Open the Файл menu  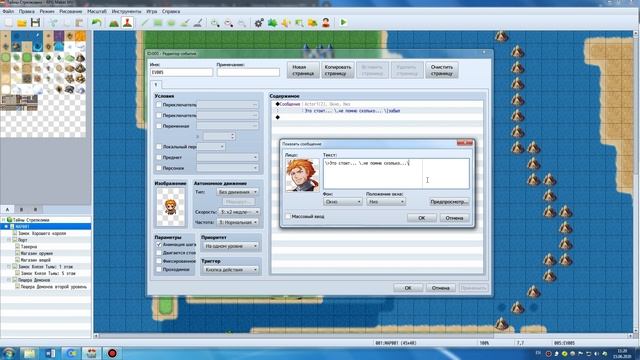8,11
